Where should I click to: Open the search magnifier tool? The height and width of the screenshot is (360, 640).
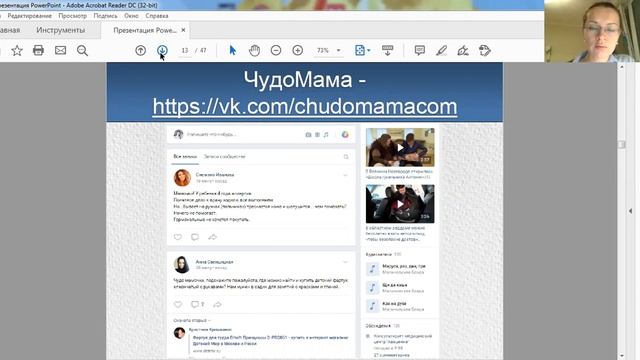point(82,51)
